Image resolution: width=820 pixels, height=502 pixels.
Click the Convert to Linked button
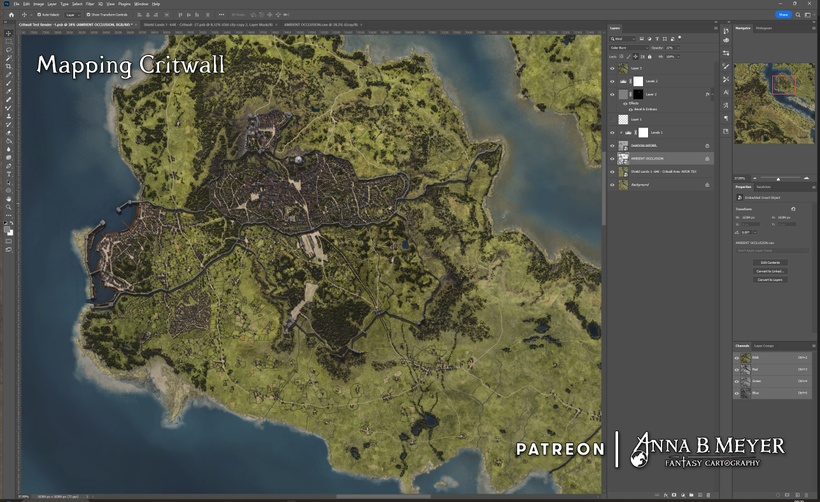(770, 271)
